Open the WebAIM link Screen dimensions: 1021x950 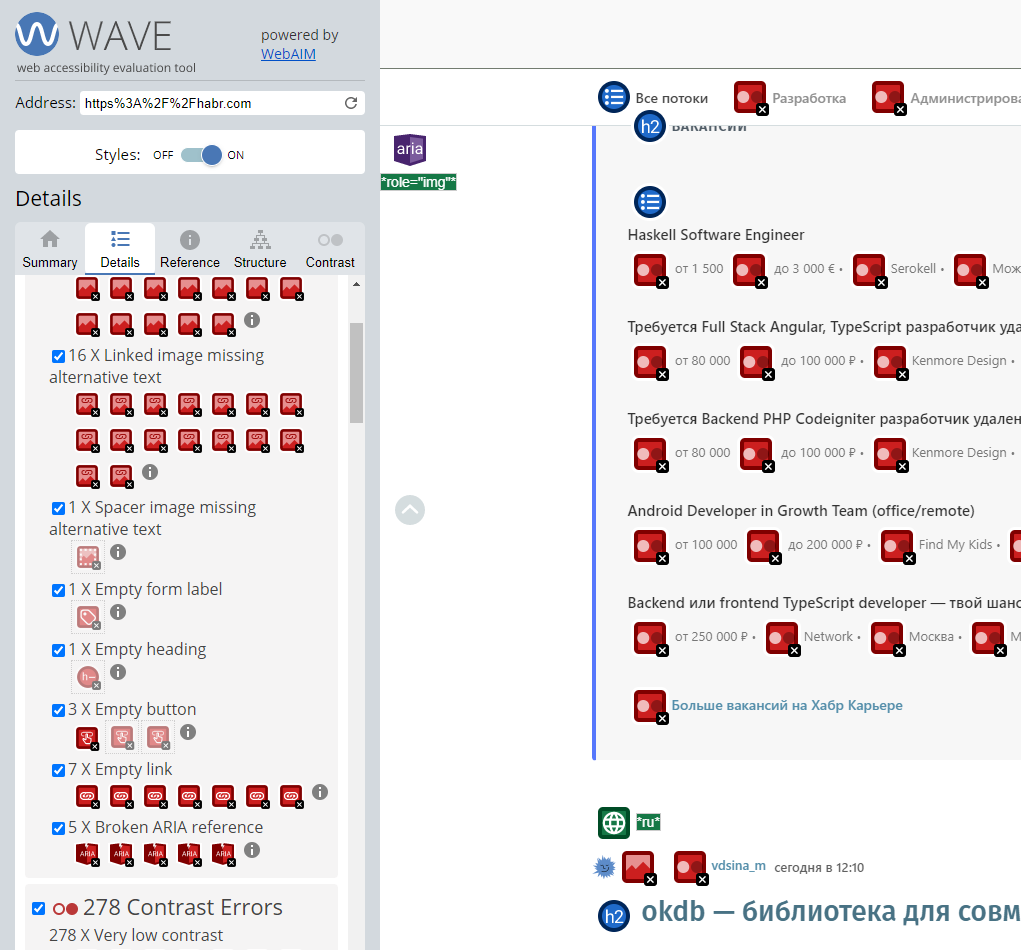288,54
